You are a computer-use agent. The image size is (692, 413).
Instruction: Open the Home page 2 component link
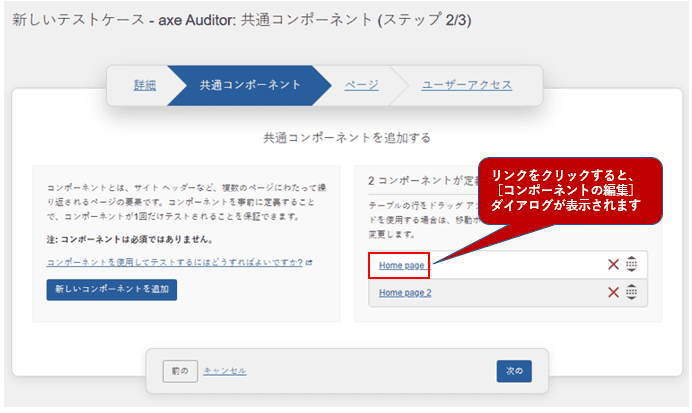(x=406, y=292)
